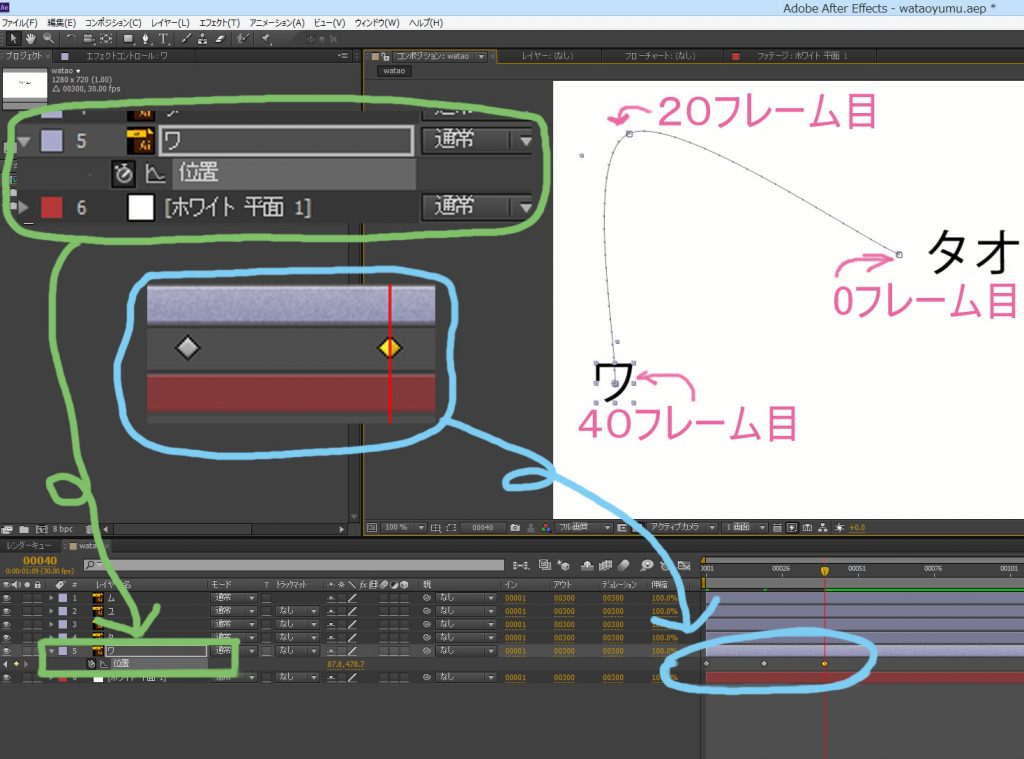
Task: Select the Rotation tool
Action: pos(71,39)
